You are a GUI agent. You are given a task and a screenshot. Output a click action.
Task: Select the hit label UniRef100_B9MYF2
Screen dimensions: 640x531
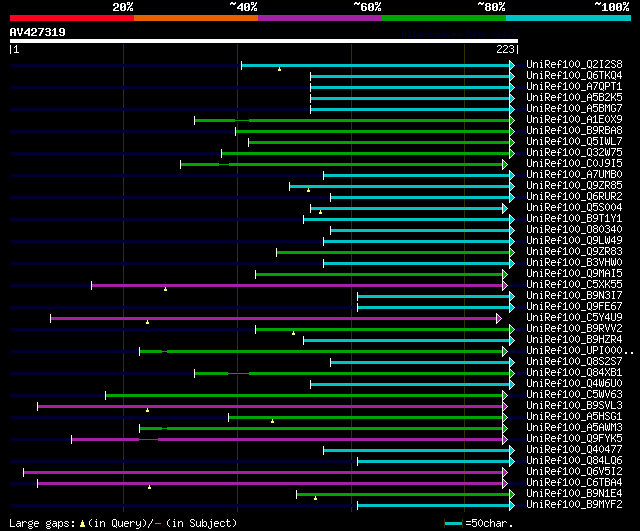pos(574,505)
